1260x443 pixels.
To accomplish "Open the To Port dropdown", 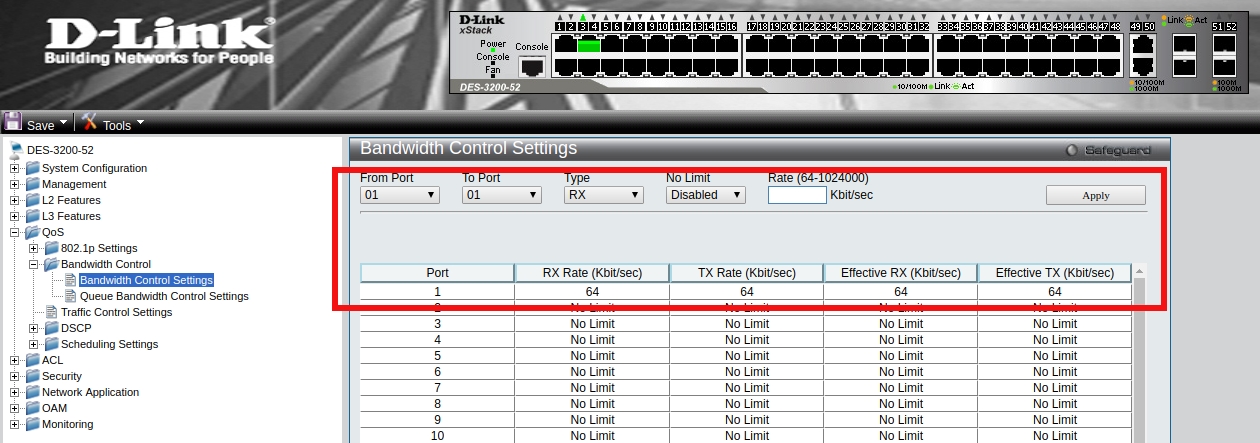I will click(501, 195).
